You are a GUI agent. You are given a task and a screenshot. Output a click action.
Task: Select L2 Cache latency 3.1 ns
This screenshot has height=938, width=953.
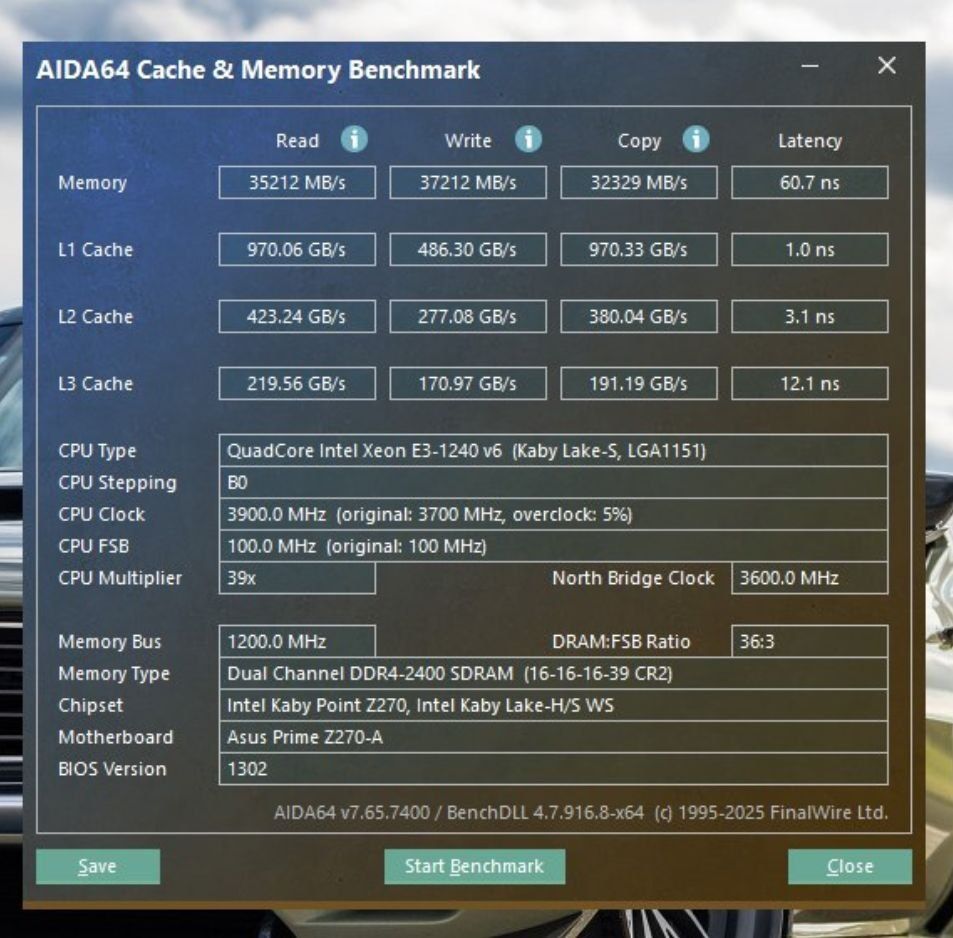[810, 316]
